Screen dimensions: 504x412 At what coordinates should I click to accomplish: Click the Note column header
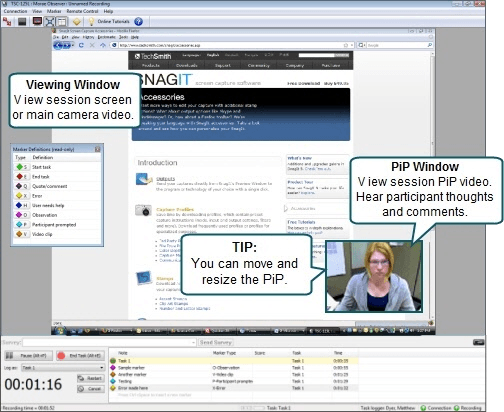tap(123, 353)
